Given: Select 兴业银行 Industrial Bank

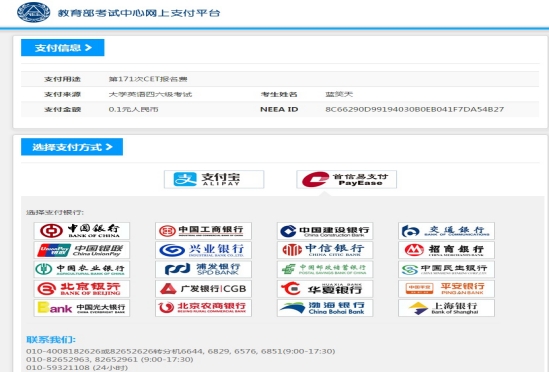Looking at the screenshot, I should click(x=203, y=250).
